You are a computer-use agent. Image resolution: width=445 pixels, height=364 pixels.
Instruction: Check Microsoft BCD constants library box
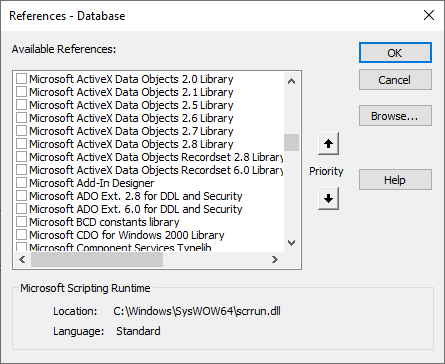point(21,222)
